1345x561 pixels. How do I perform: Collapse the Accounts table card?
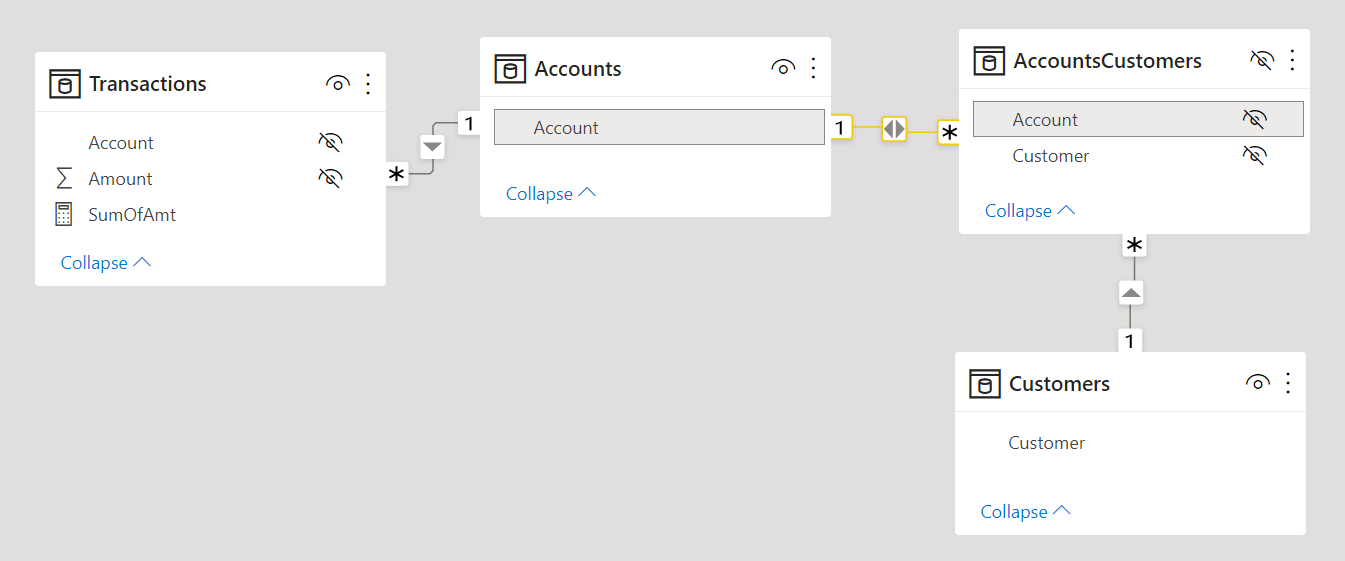pyautogui.click(x=551, y=193)
